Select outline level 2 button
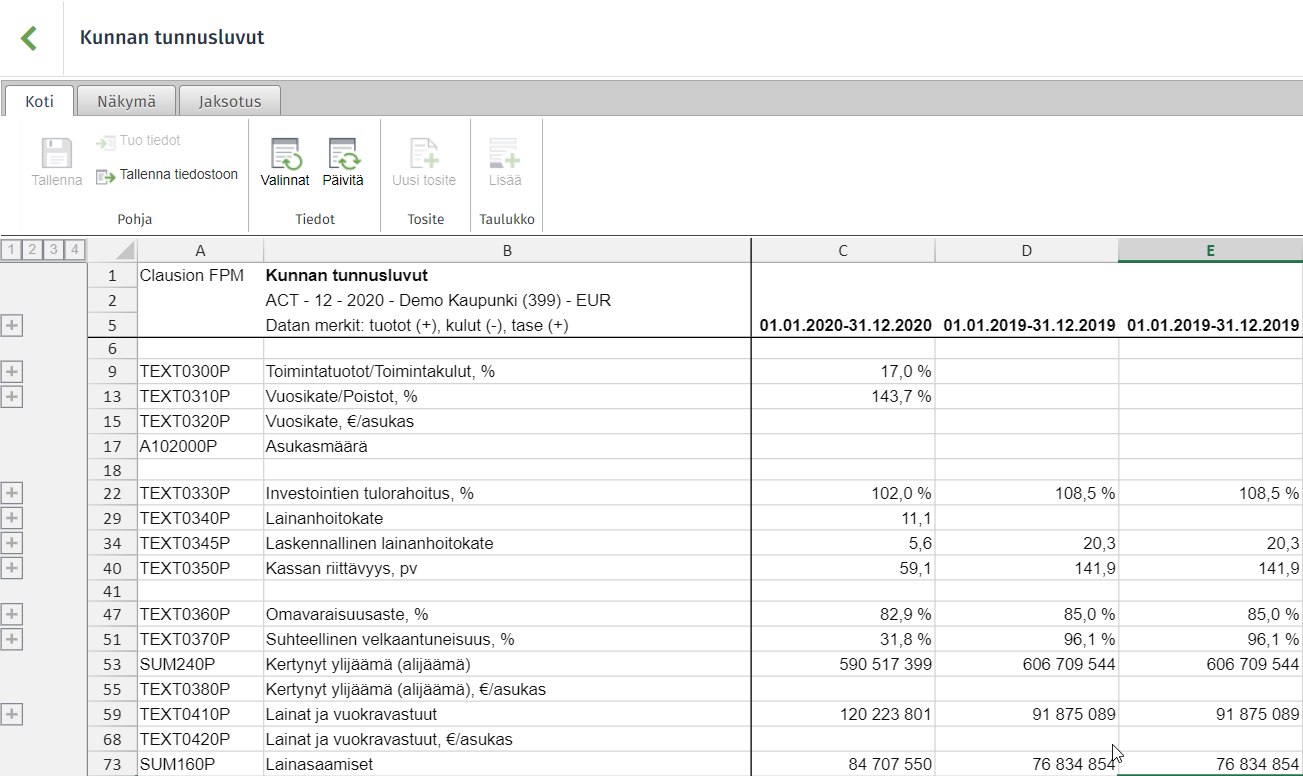This screenshot has width=1303, height=776. tap(32, 250)
